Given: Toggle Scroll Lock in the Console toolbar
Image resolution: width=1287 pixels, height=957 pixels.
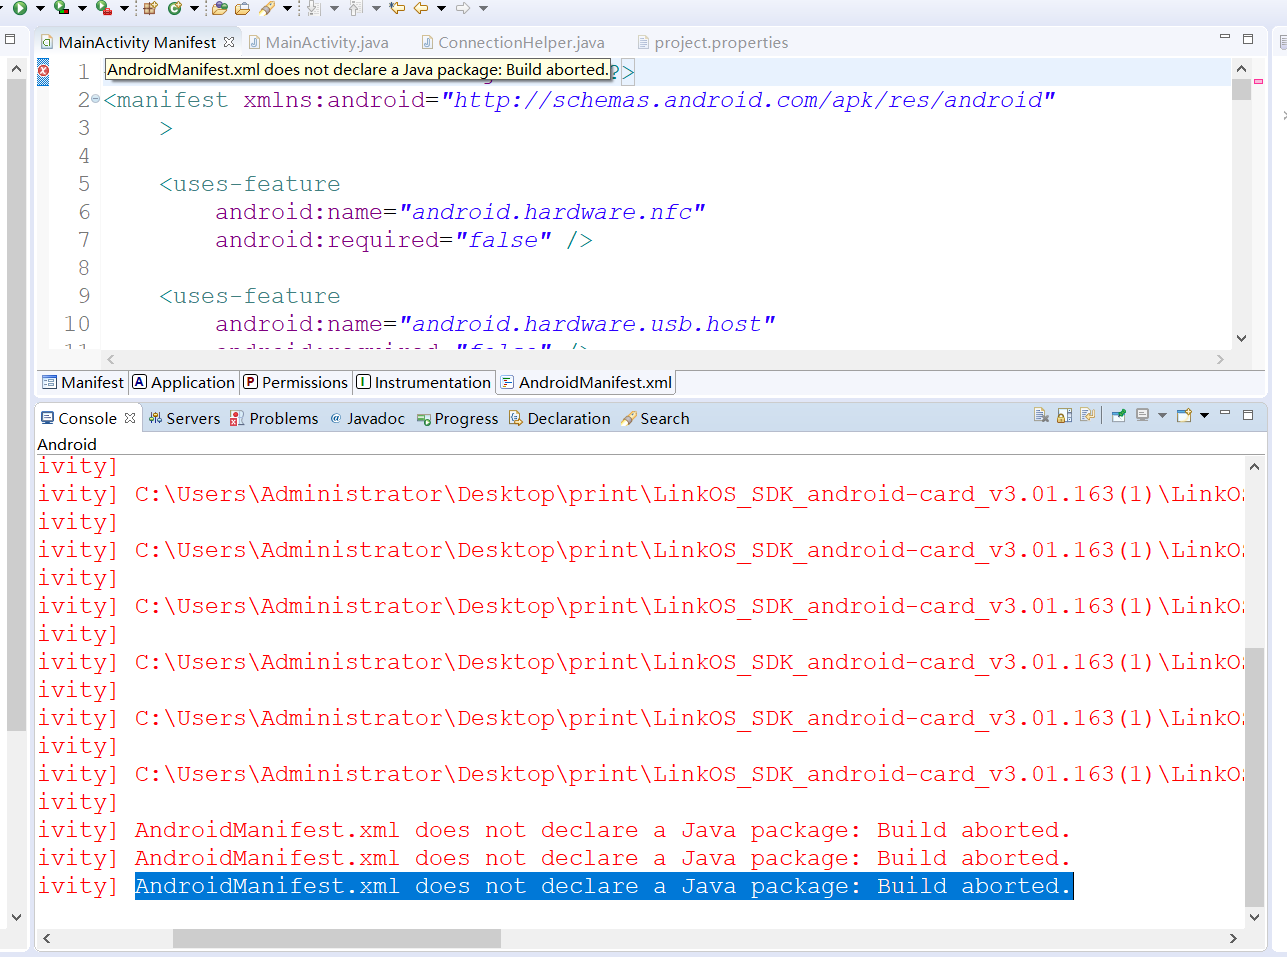Looking at the screenshot, I should click(x=1063, y=415).
